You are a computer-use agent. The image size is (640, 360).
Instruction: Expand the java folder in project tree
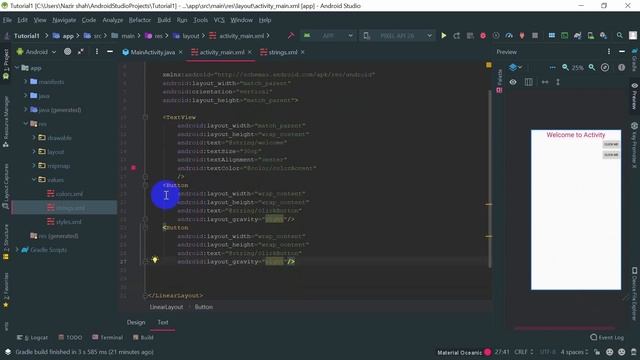click(26, 96)
